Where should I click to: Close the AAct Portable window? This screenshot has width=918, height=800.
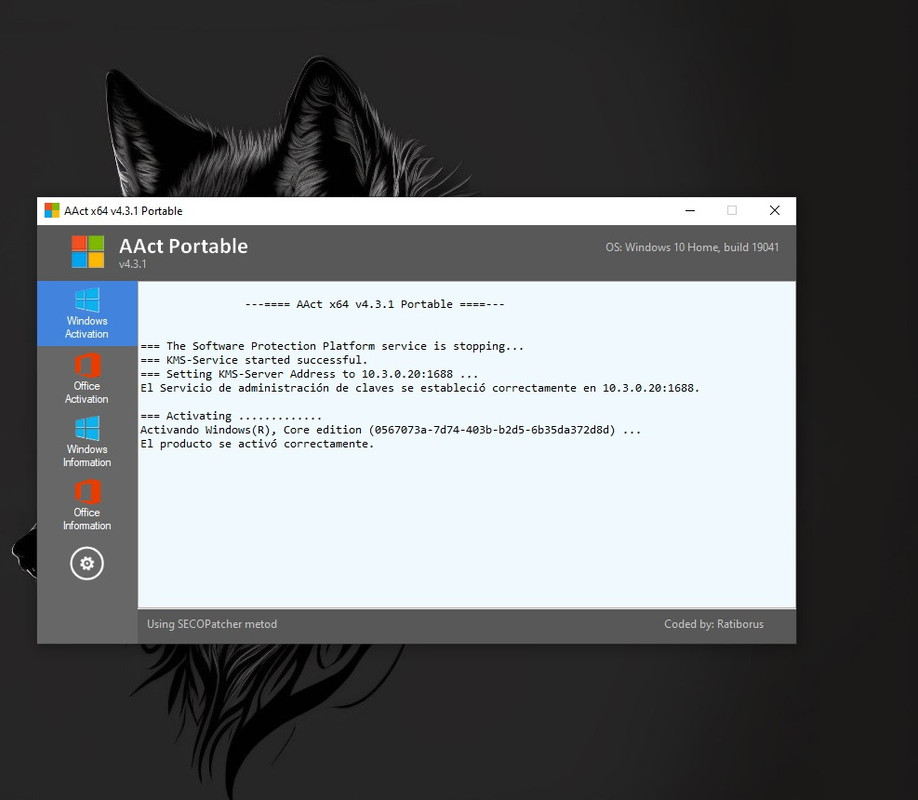pos(775,210)
